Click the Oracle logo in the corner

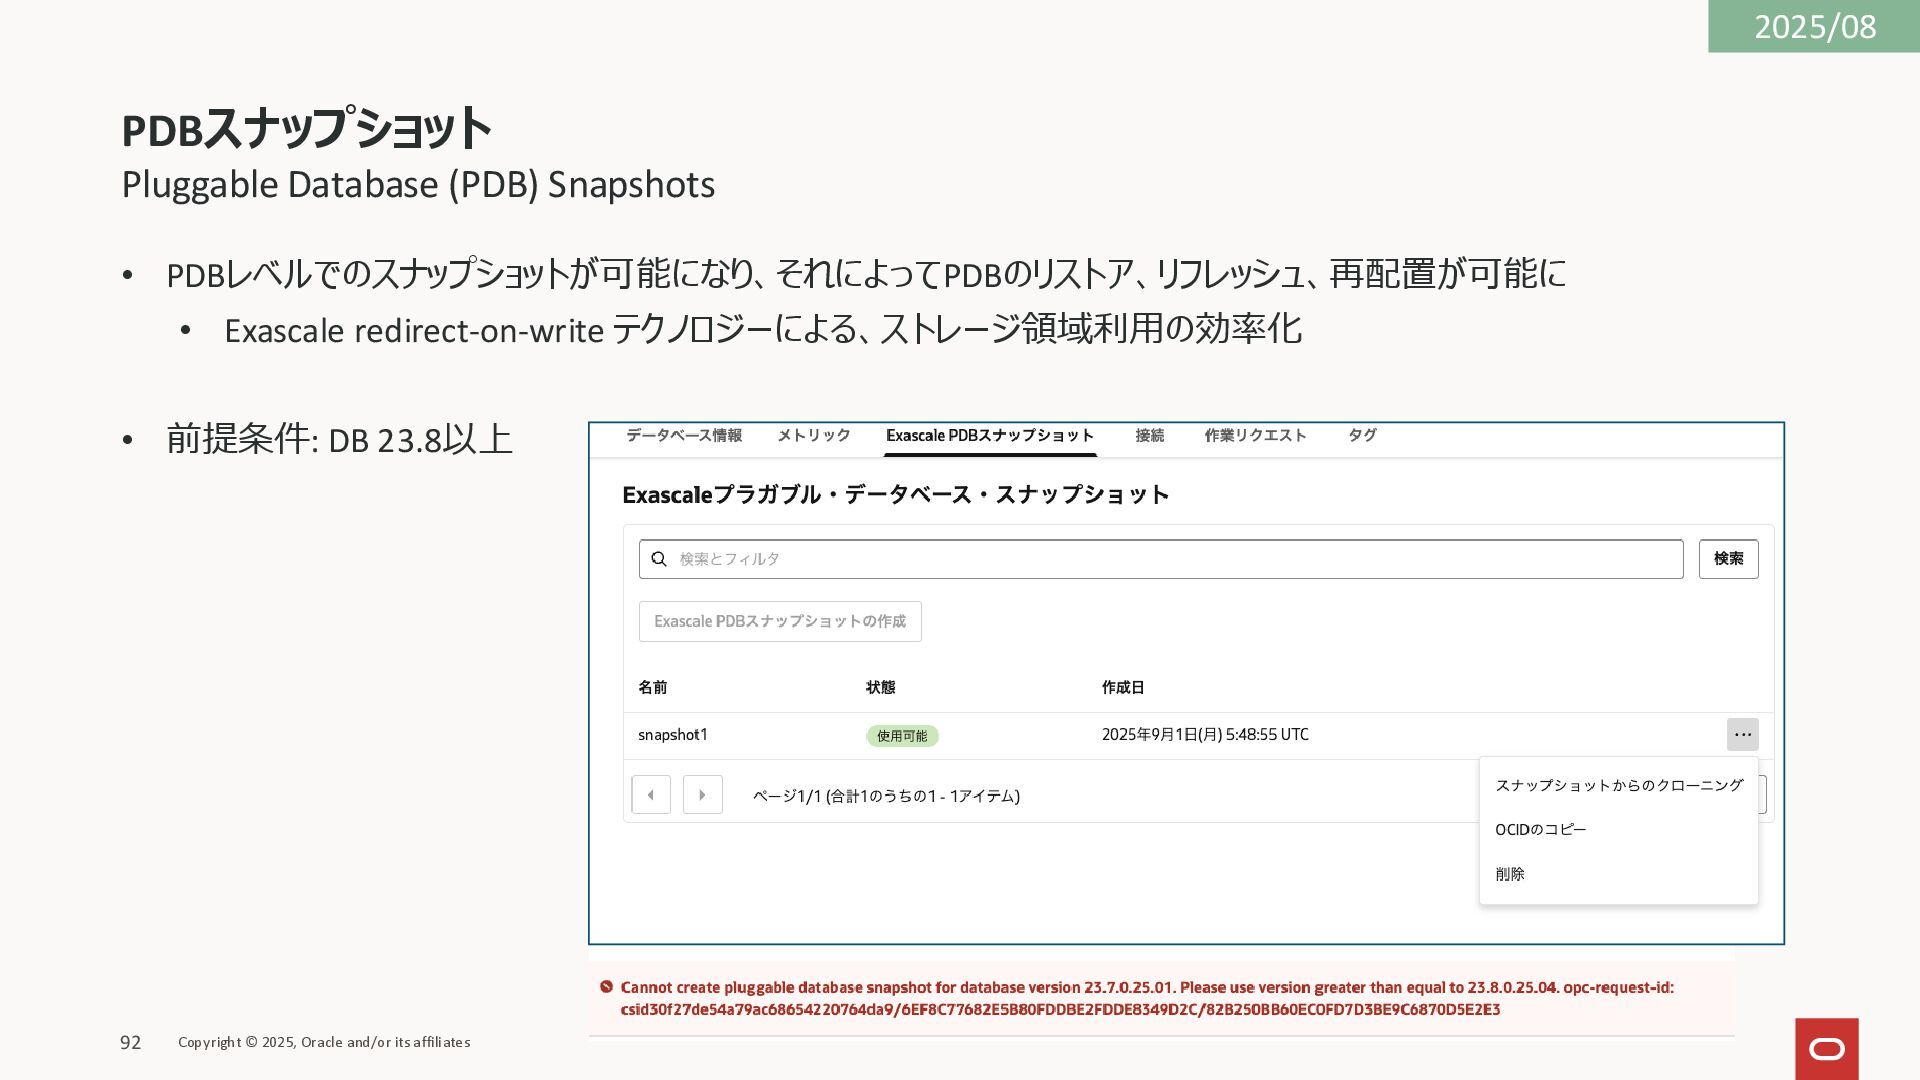pos(1827,1049)
